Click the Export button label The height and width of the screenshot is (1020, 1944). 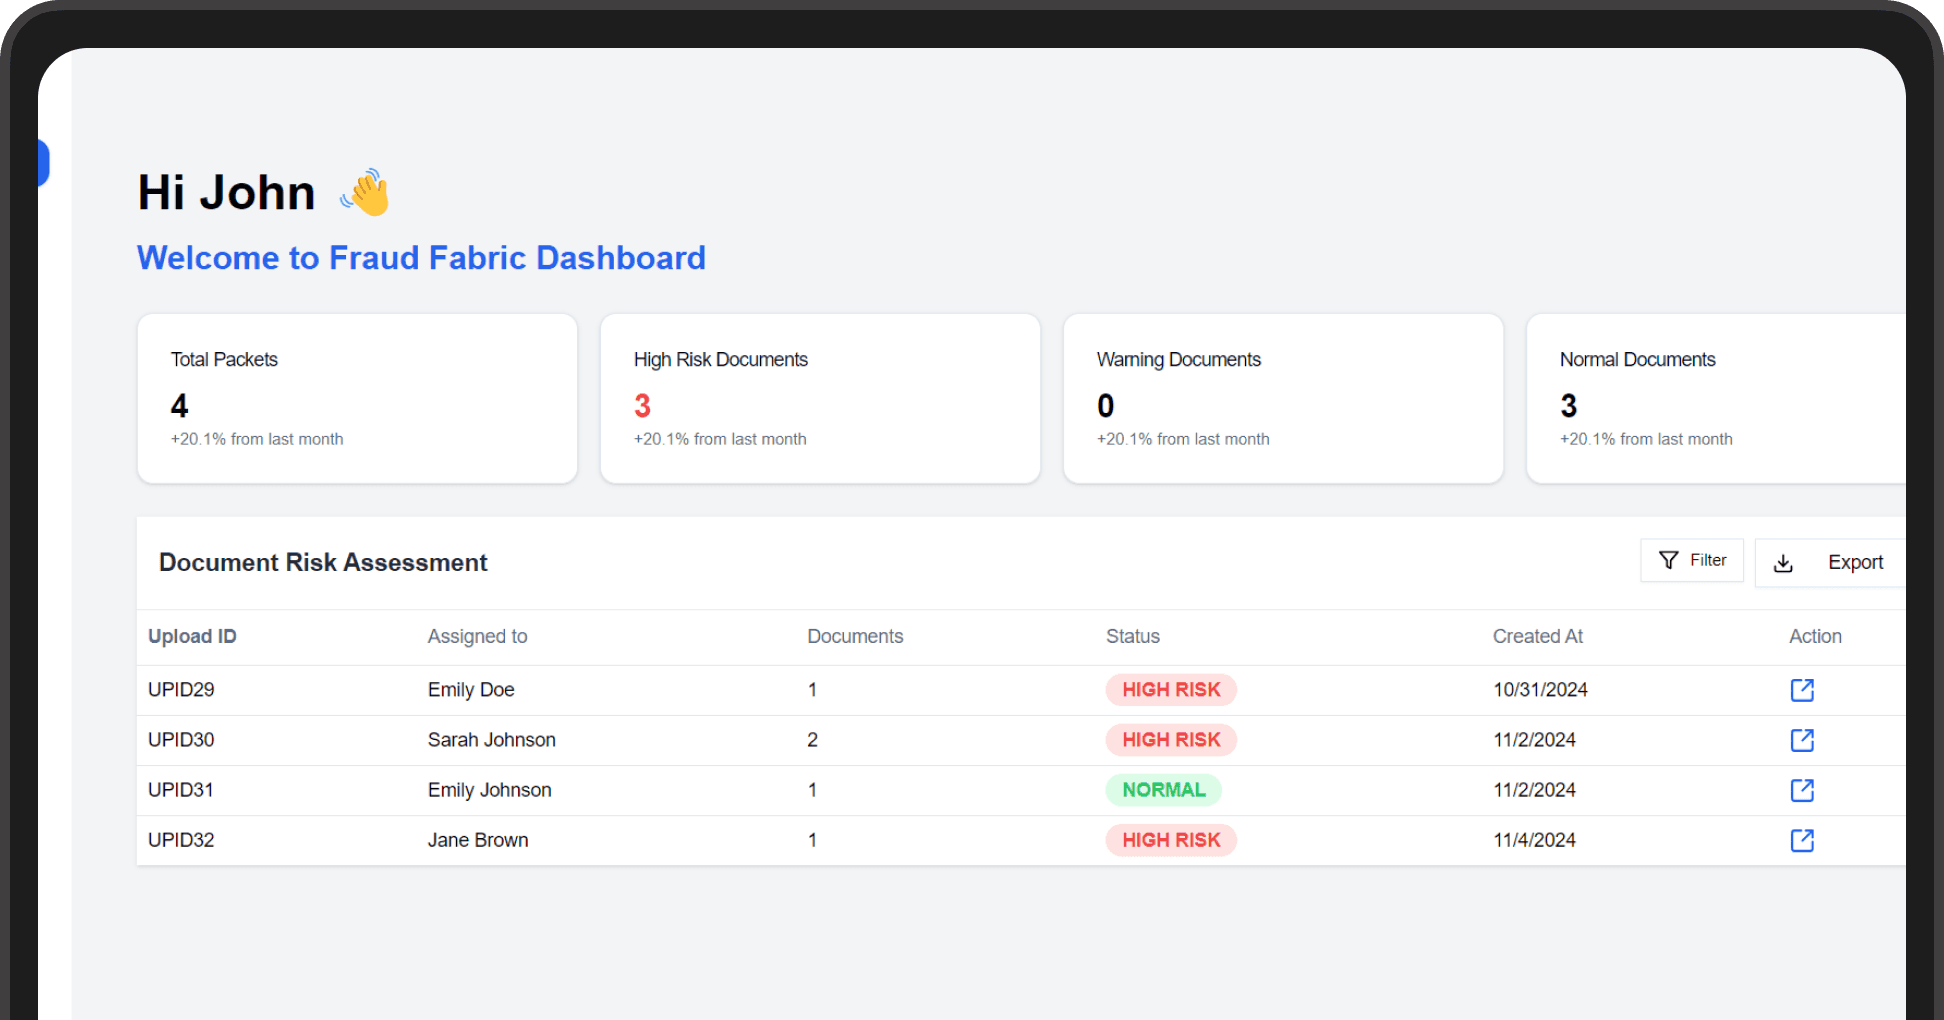[1855, 562]
